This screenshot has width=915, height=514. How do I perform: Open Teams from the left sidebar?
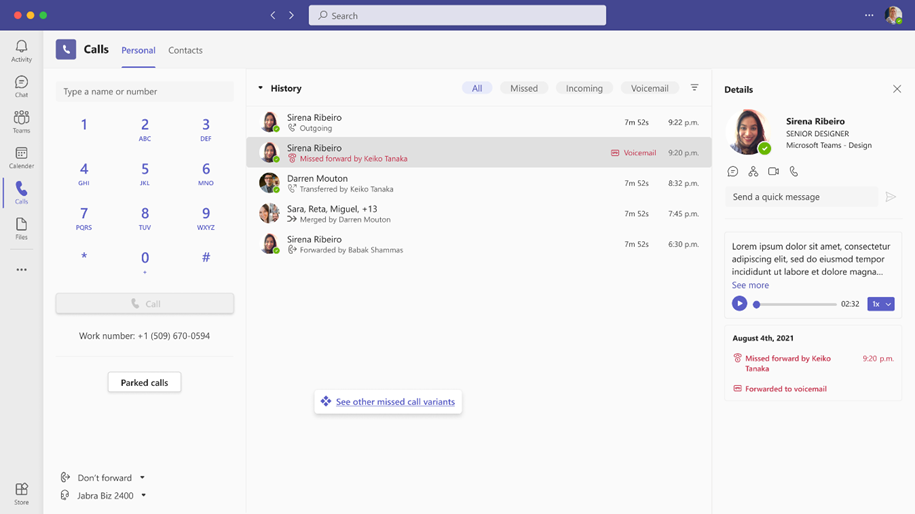click(x=22, y=122)
